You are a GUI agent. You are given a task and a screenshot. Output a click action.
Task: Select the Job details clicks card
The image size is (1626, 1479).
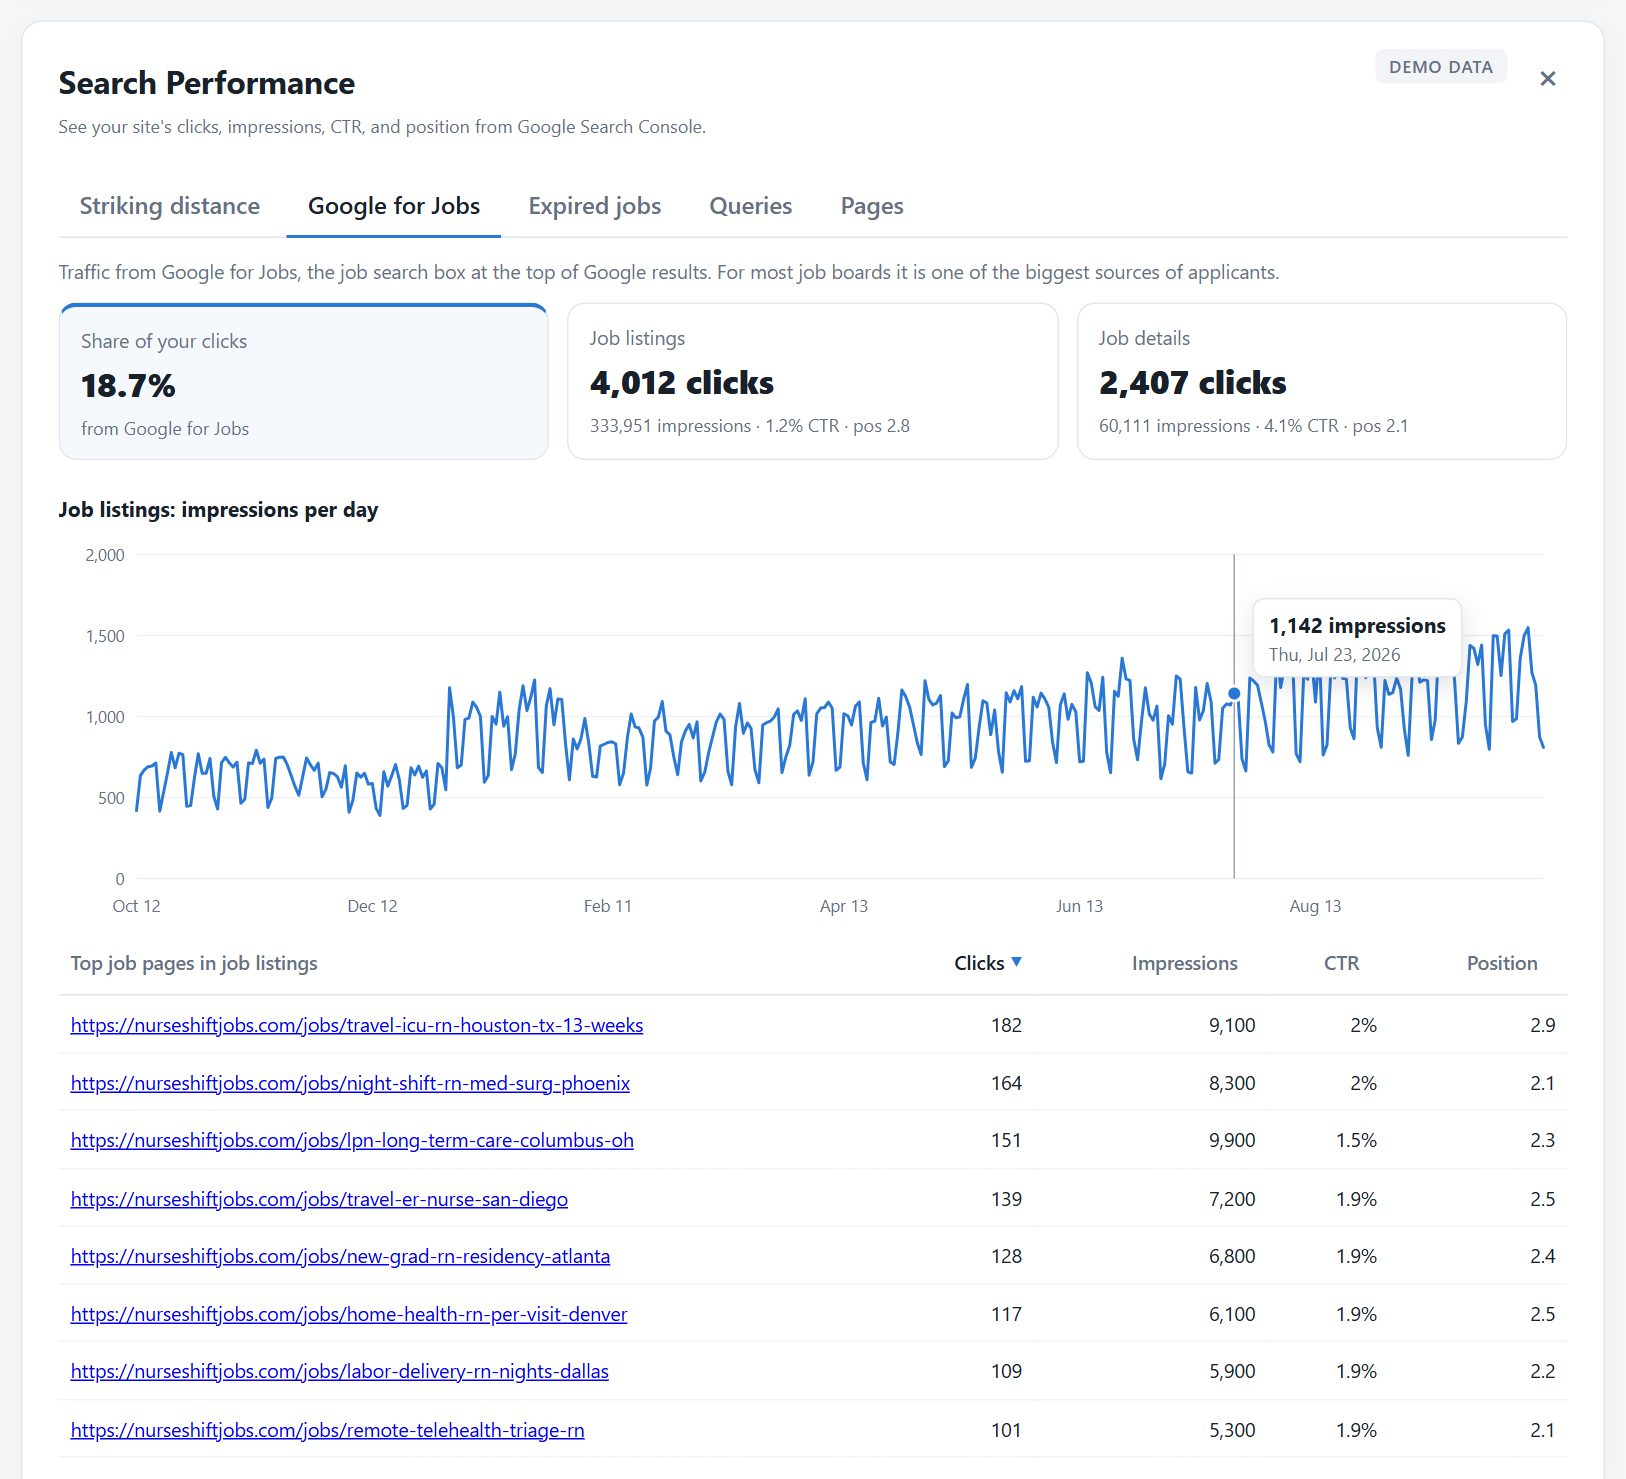tap(1322, 382)
